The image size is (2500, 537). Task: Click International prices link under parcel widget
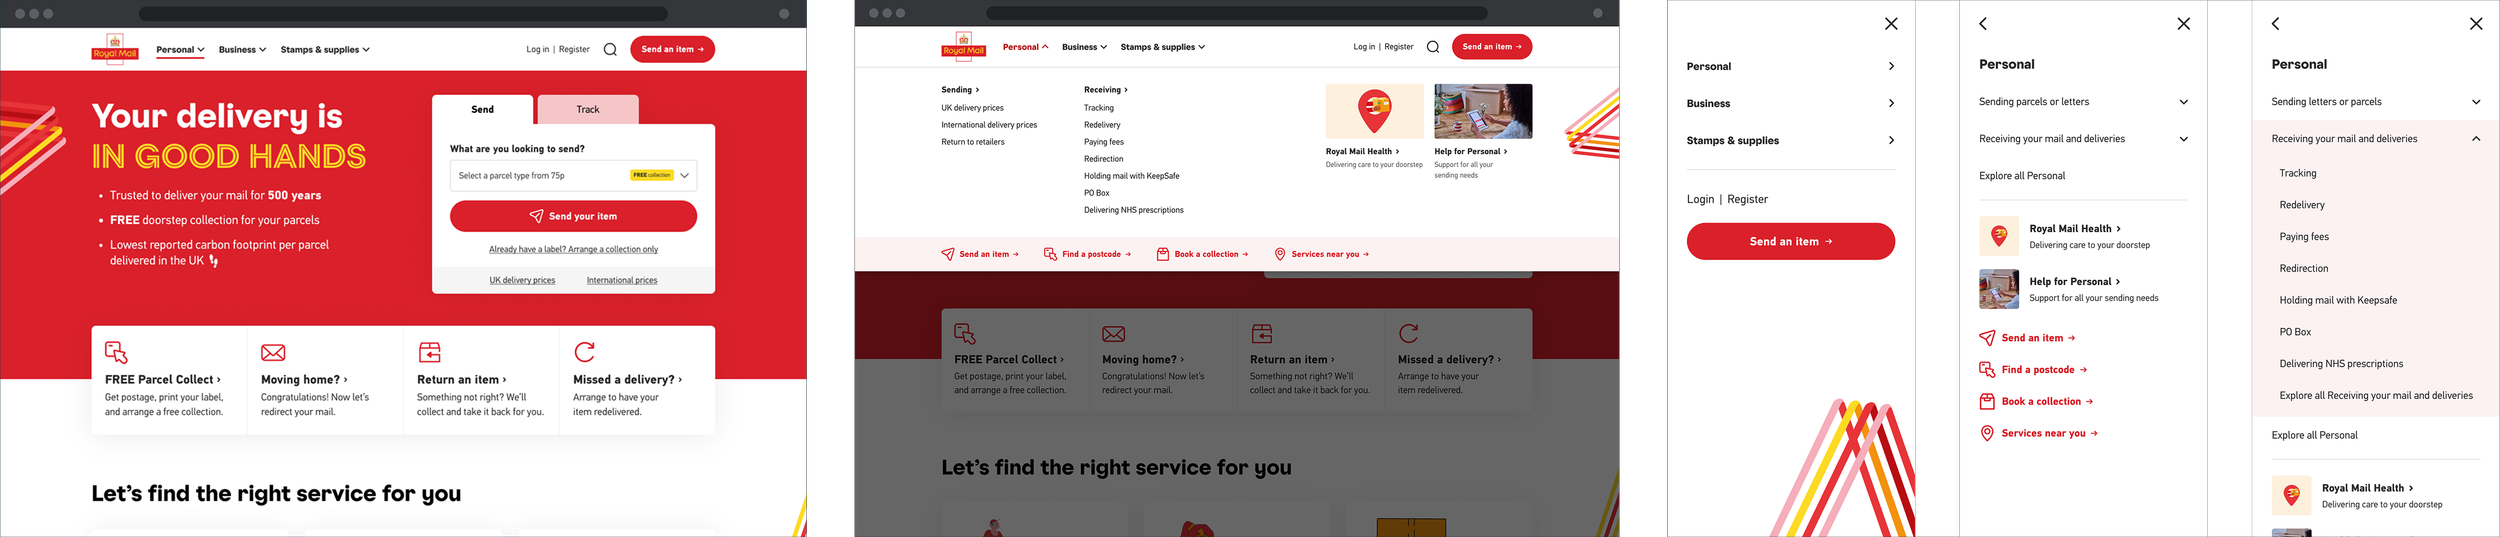tap(622, 280)
